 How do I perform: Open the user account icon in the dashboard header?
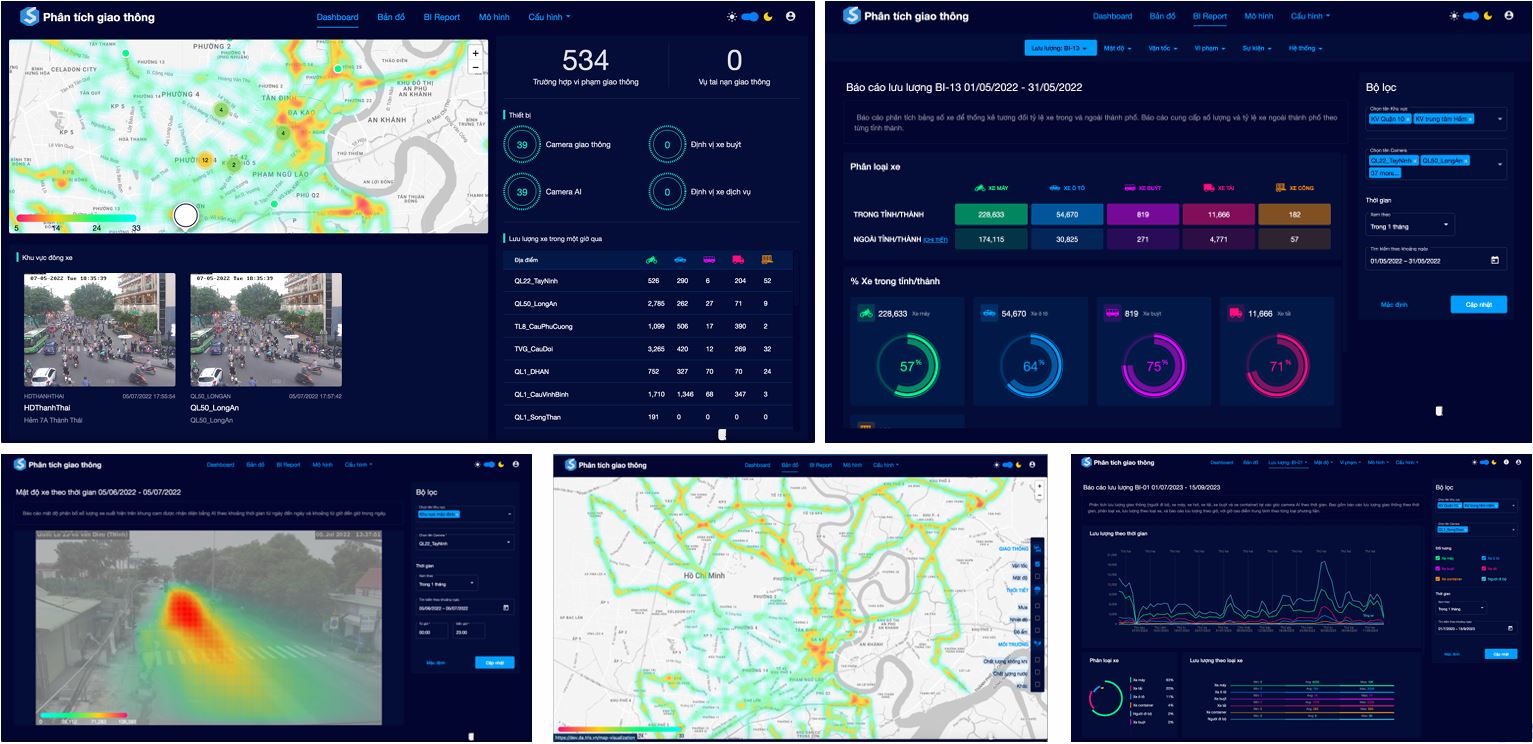click(791, 17)
